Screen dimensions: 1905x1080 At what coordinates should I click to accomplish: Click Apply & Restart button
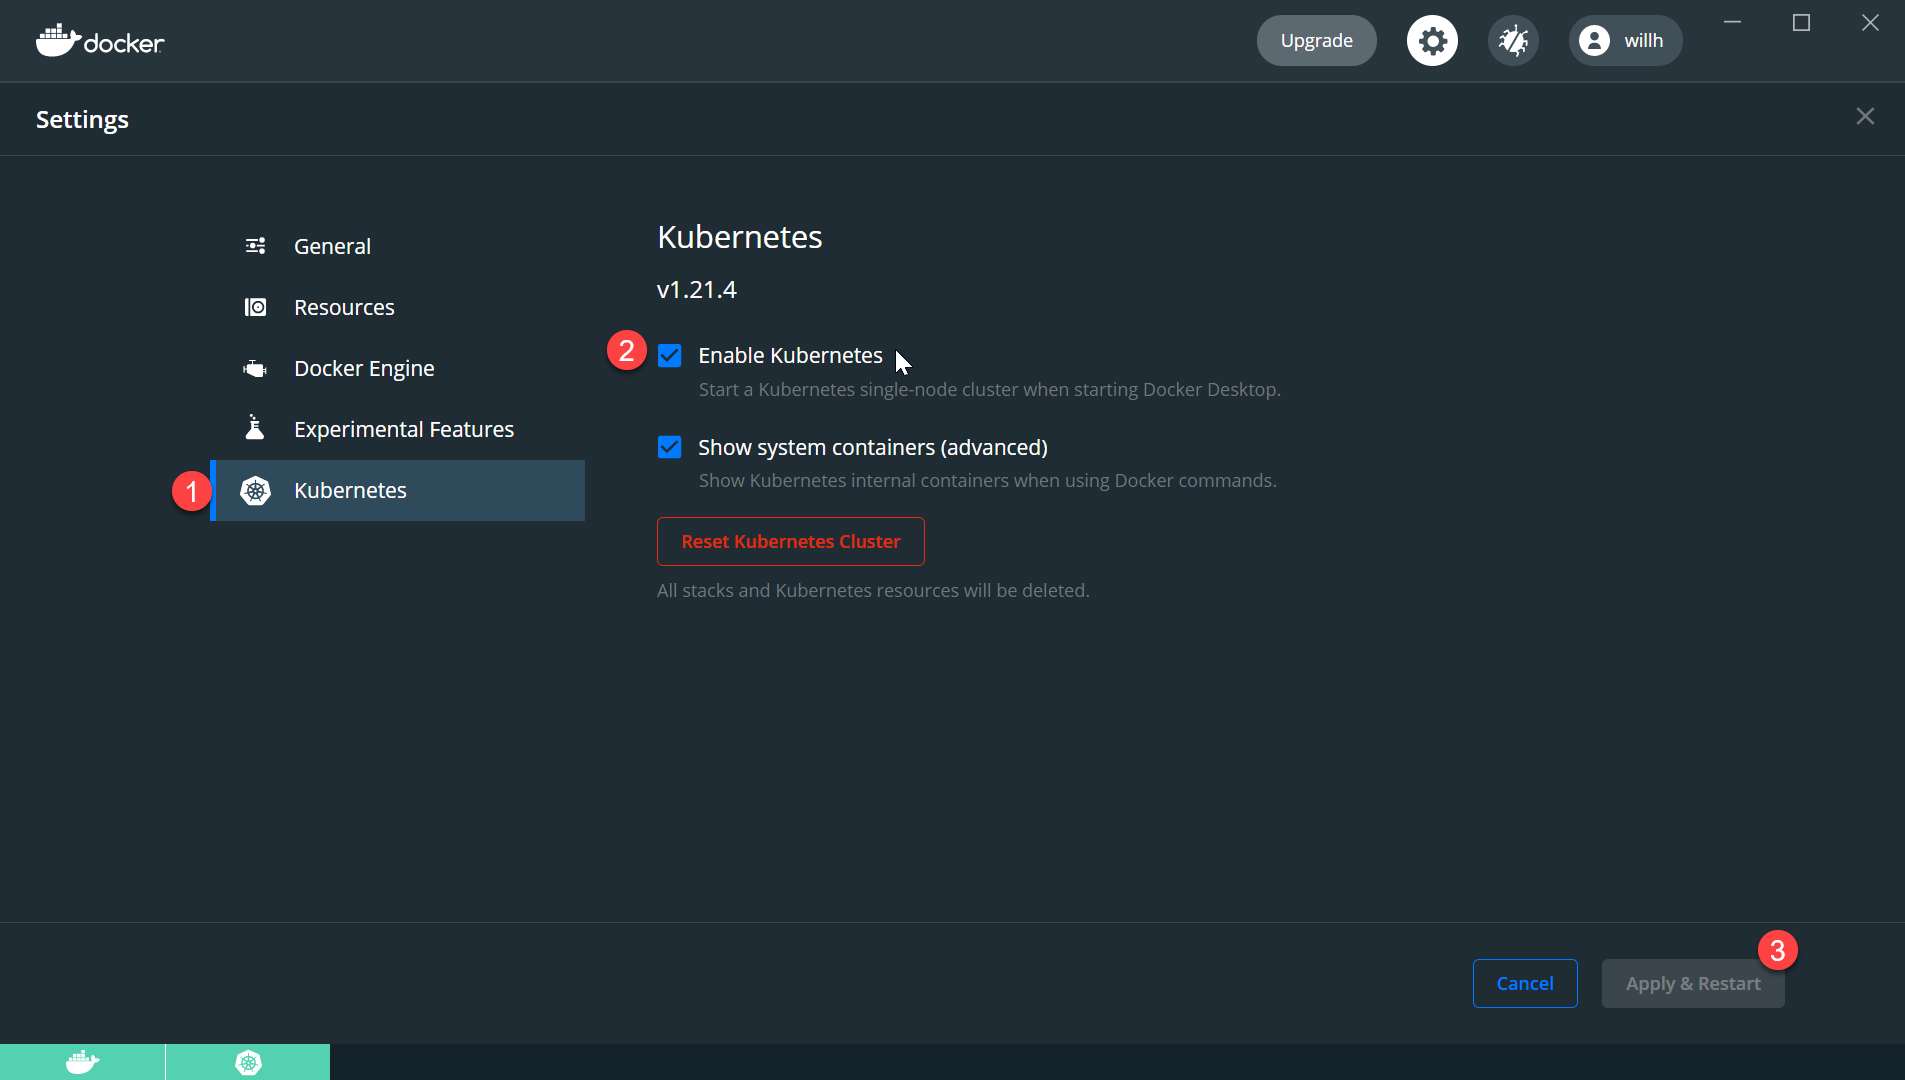coord(1693,983)
